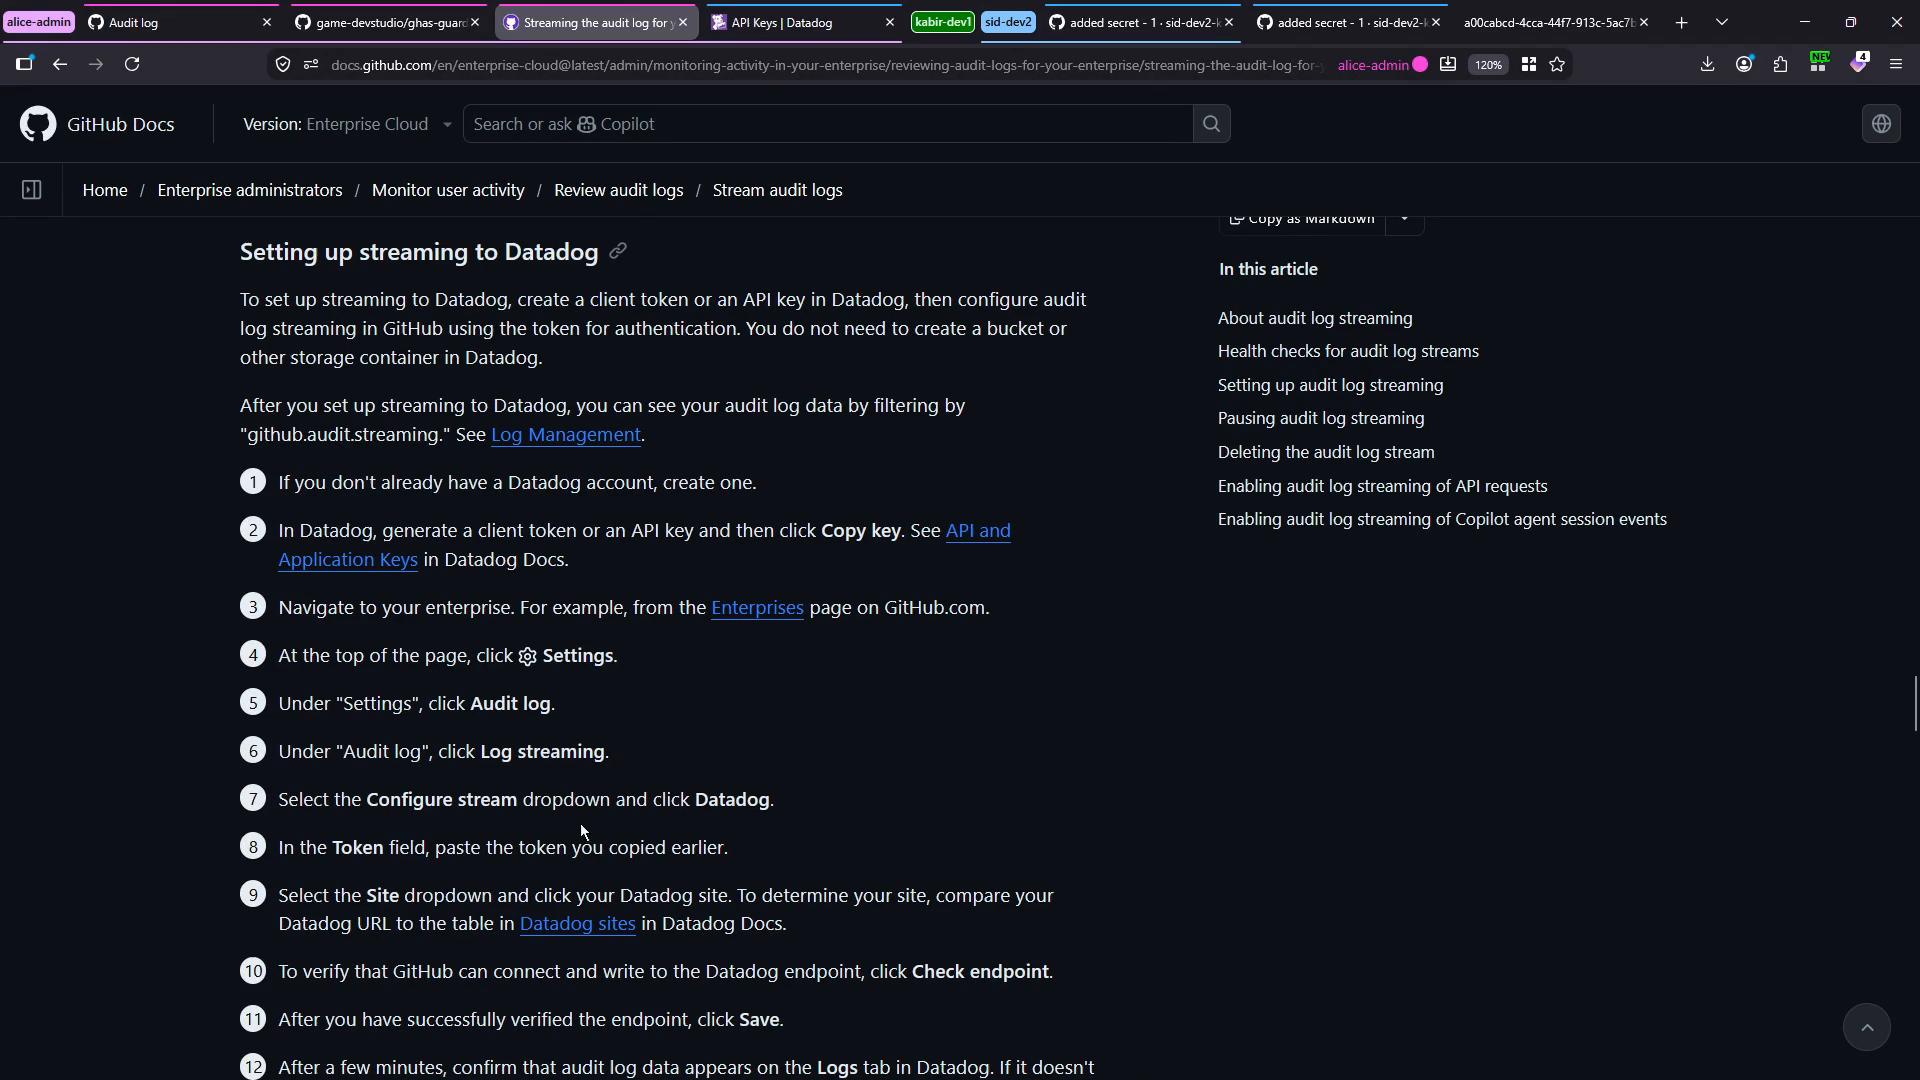Go to Home breadcrumb
Screen dimensions: 1920x1080
[x=105, y=190]
